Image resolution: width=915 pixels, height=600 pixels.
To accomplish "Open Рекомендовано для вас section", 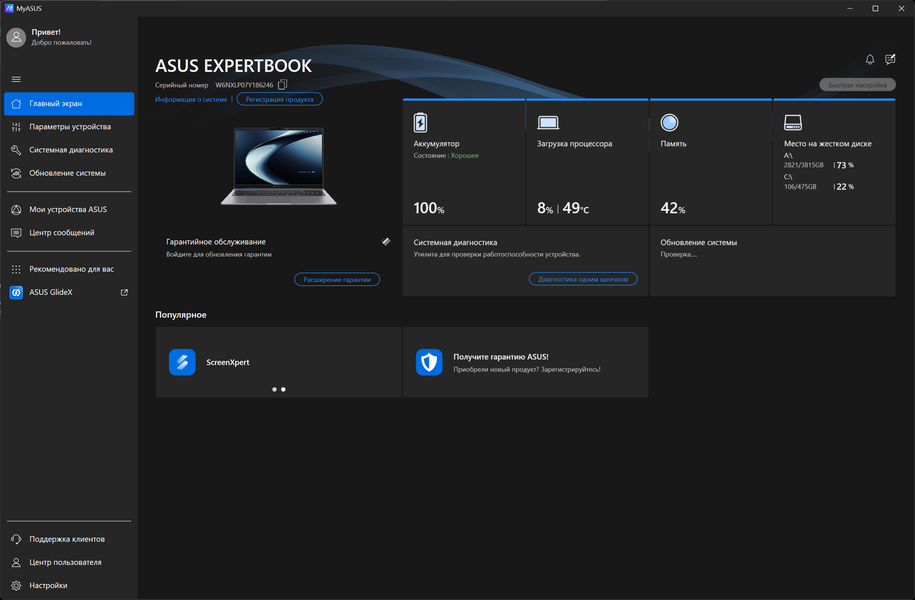I will (x=69, y=269).
